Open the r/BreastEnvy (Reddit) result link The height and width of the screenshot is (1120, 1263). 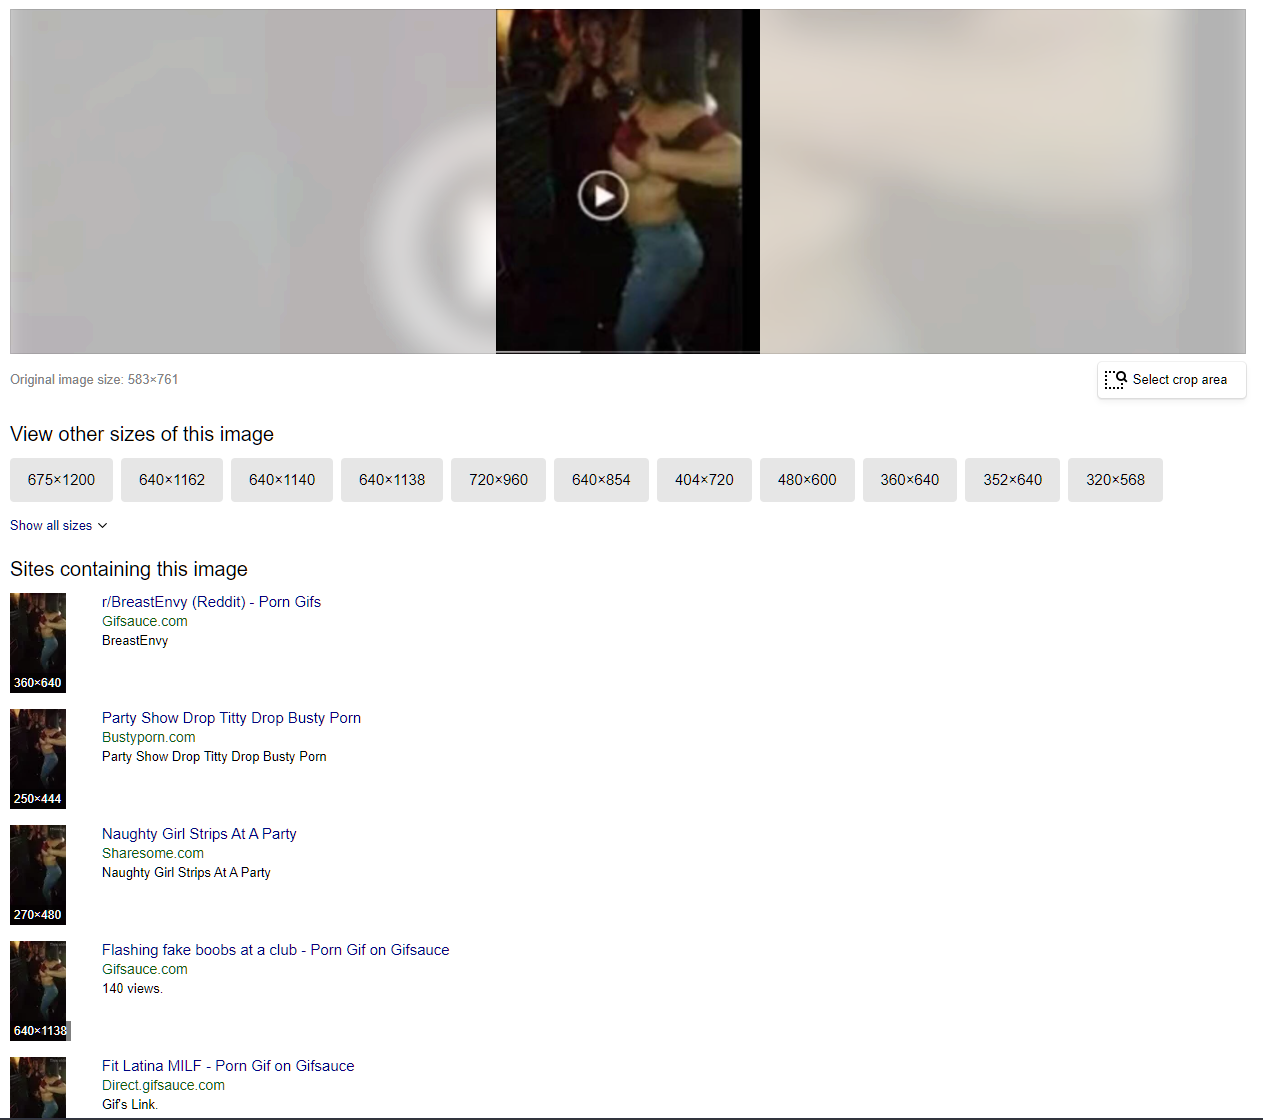tap(211, 602)
